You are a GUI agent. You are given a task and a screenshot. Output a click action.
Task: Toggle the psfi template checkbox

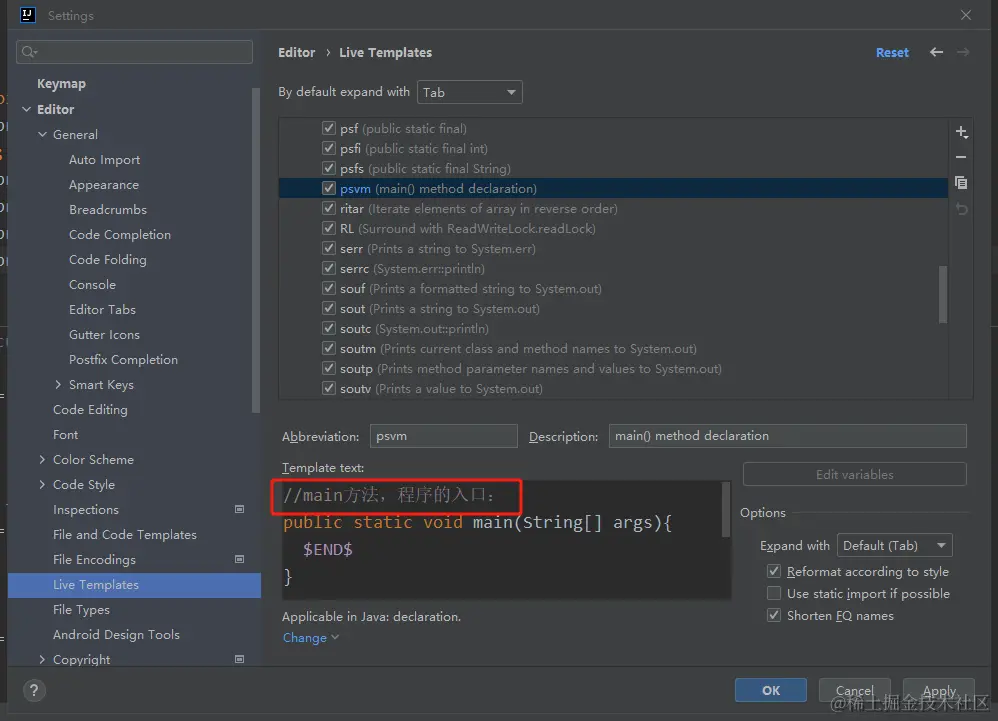[328, 148]
